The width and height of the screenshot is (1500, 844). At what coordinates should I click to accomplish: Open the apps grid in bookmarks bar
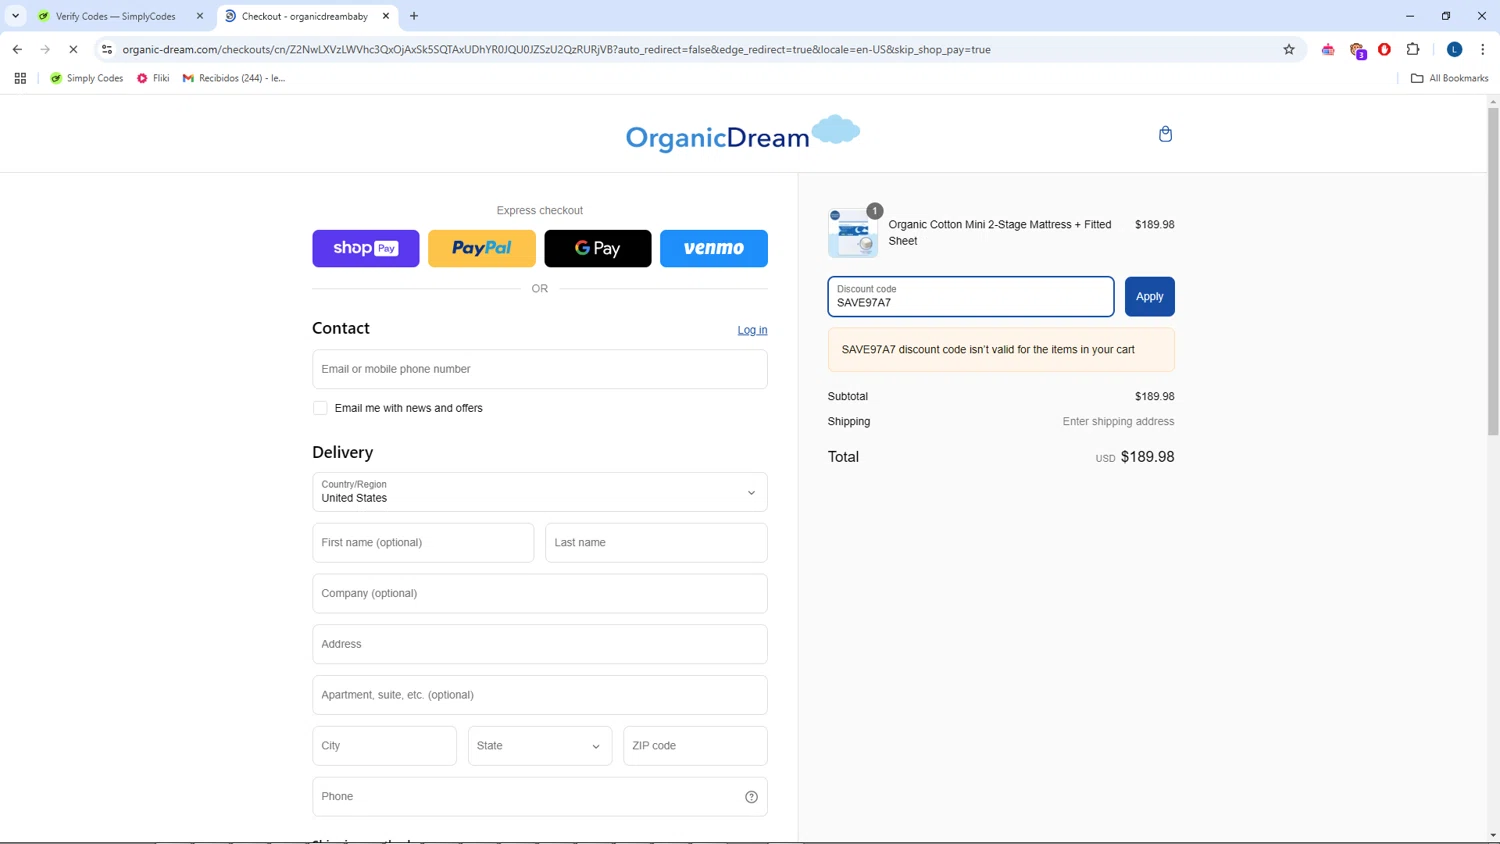coord(20,78)
